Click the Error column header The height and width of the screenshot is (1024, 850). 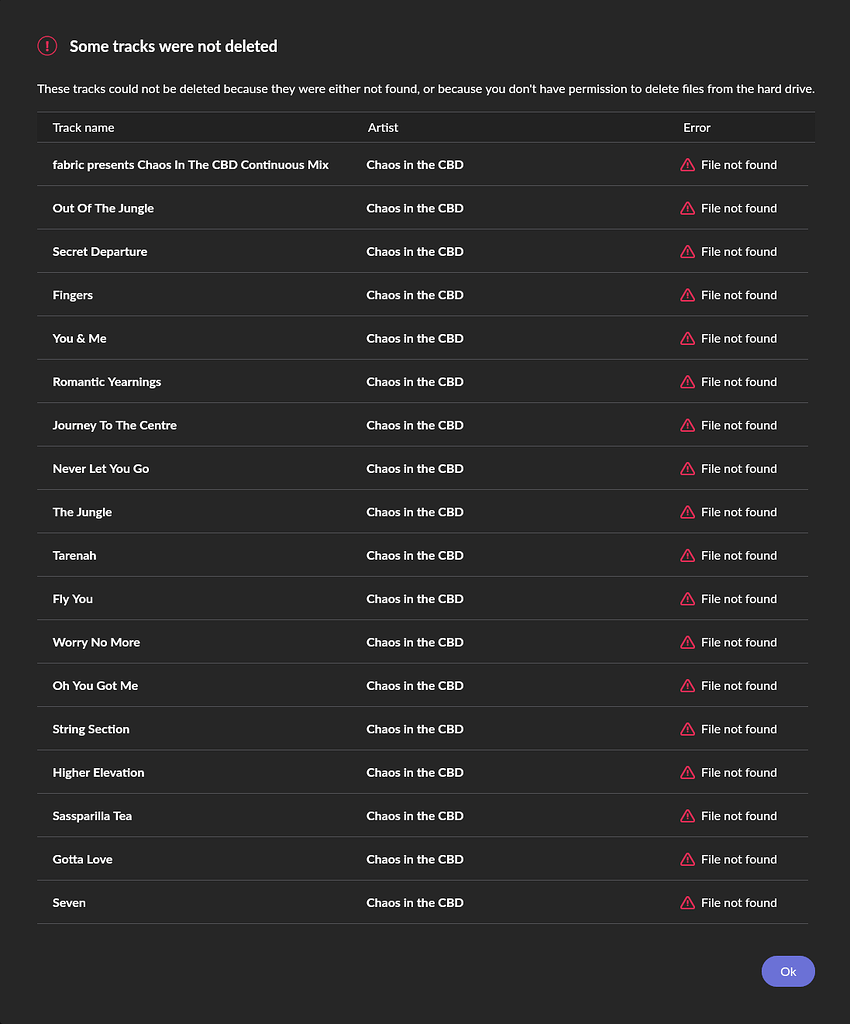point(697,128)
